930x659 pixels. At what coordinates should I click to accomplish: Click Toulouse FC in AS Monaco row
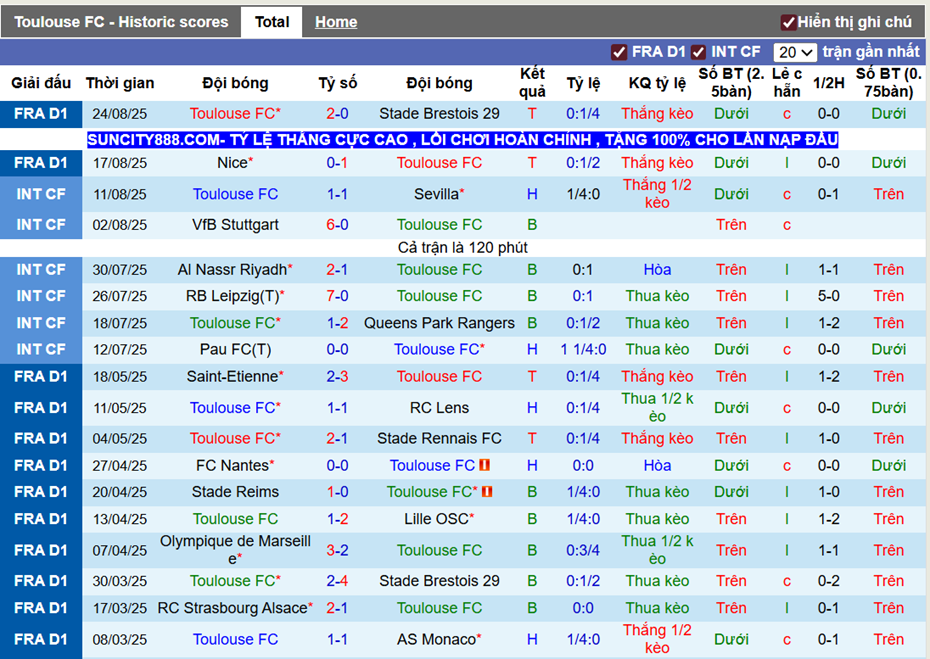[x=235, y=639]
